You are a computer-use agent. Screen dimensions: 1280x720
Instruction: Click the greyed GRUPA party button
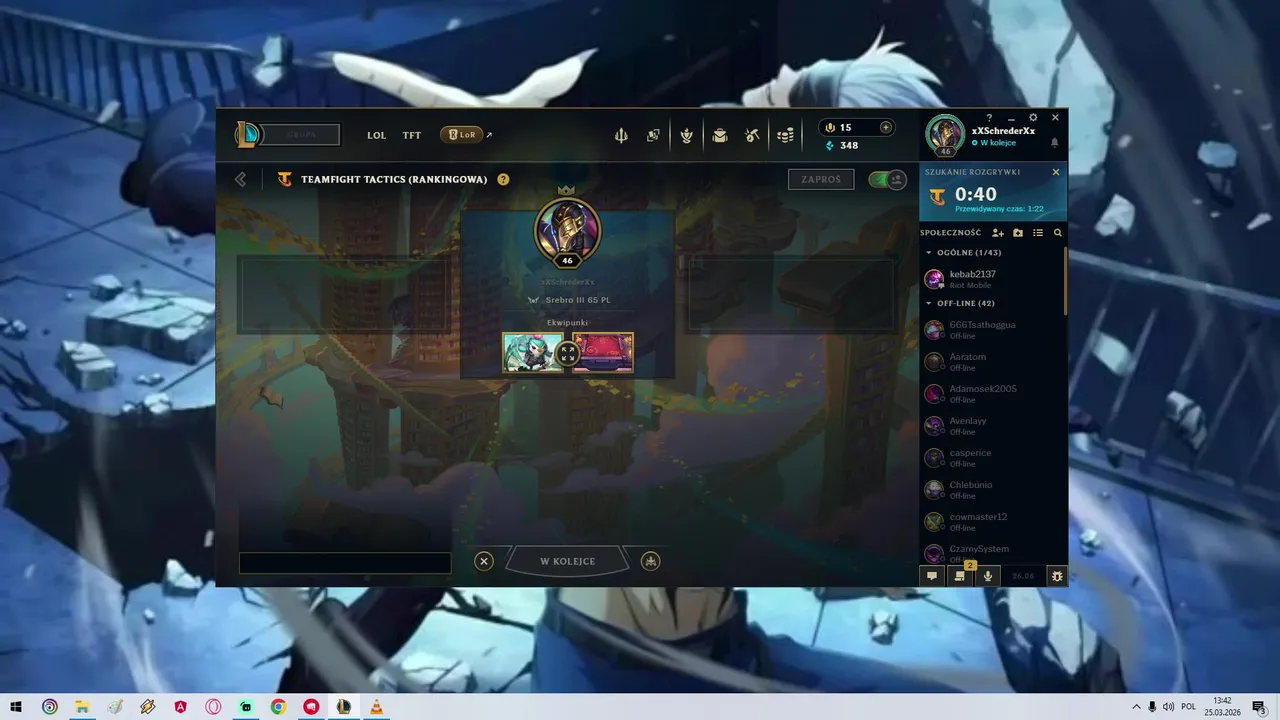coord(300,134)
